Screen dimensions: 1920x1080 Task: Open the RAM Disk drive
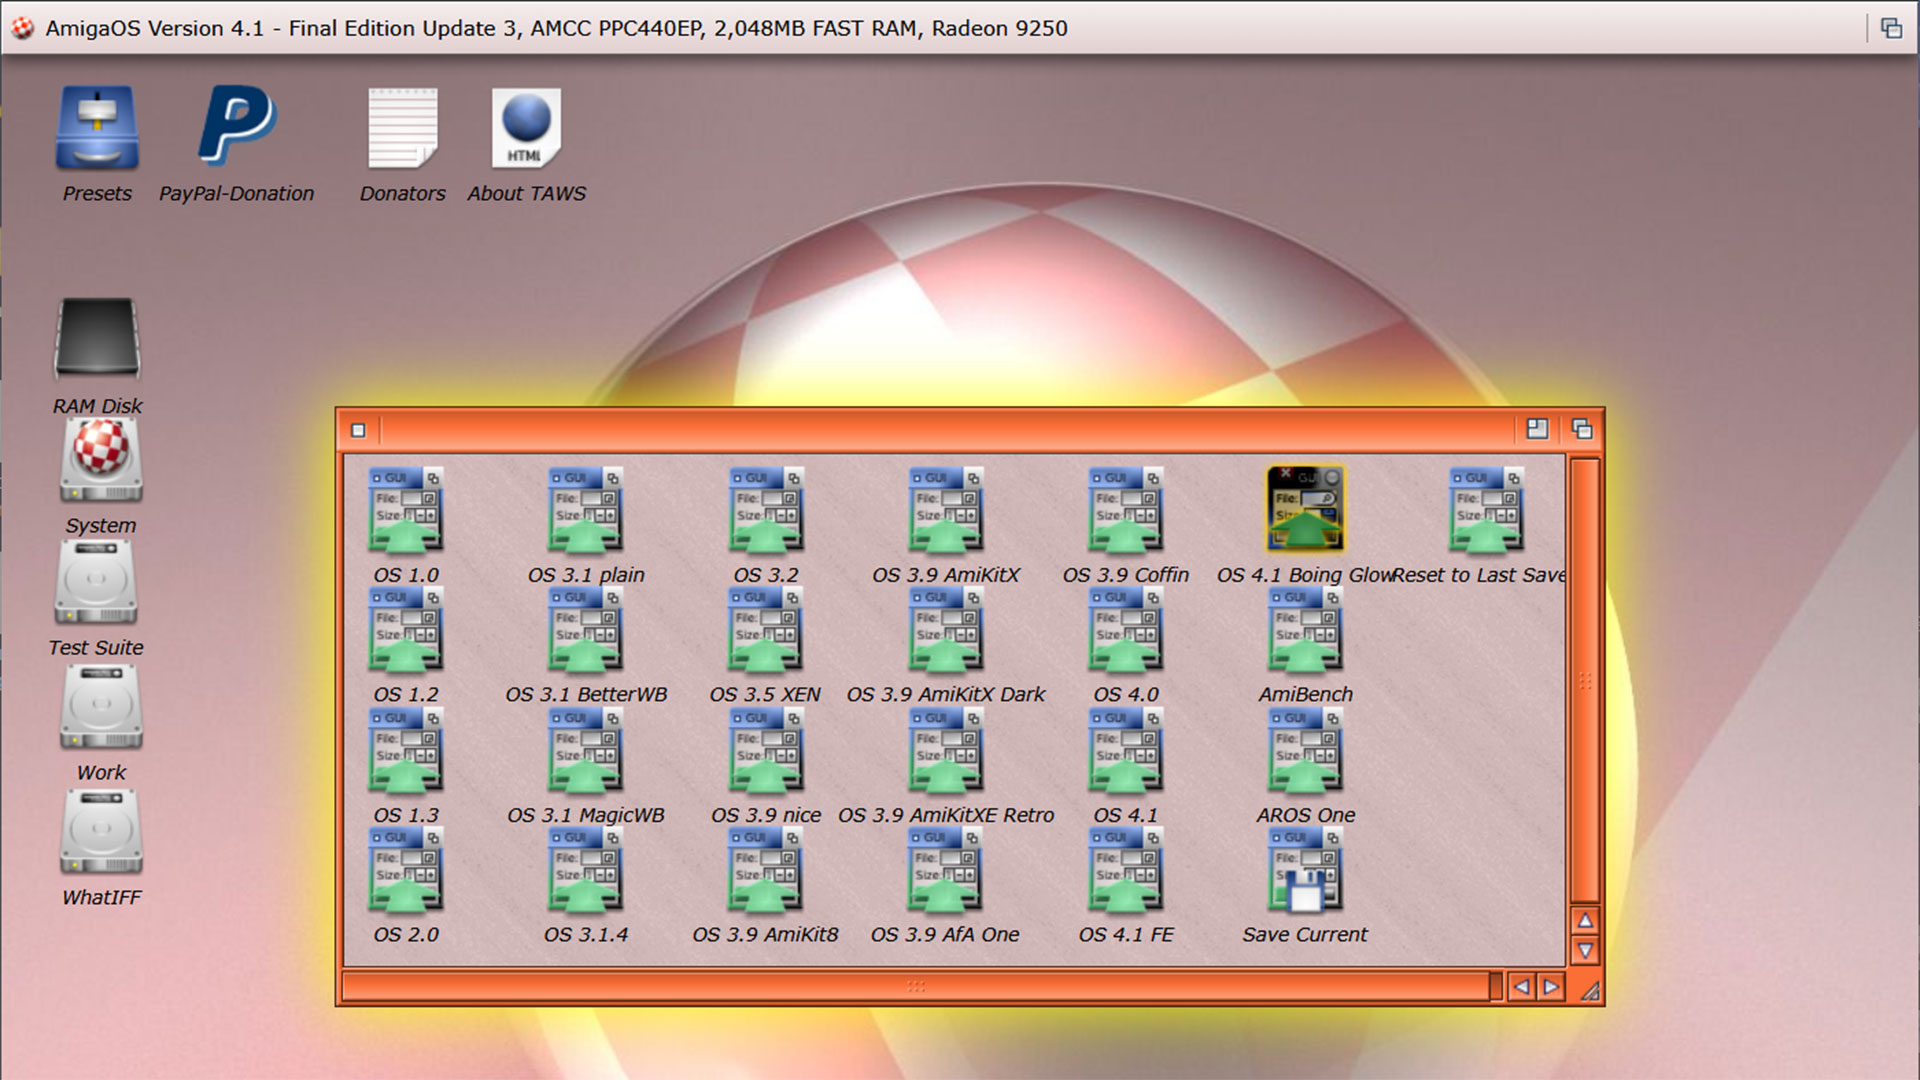[x=97, y=340]
